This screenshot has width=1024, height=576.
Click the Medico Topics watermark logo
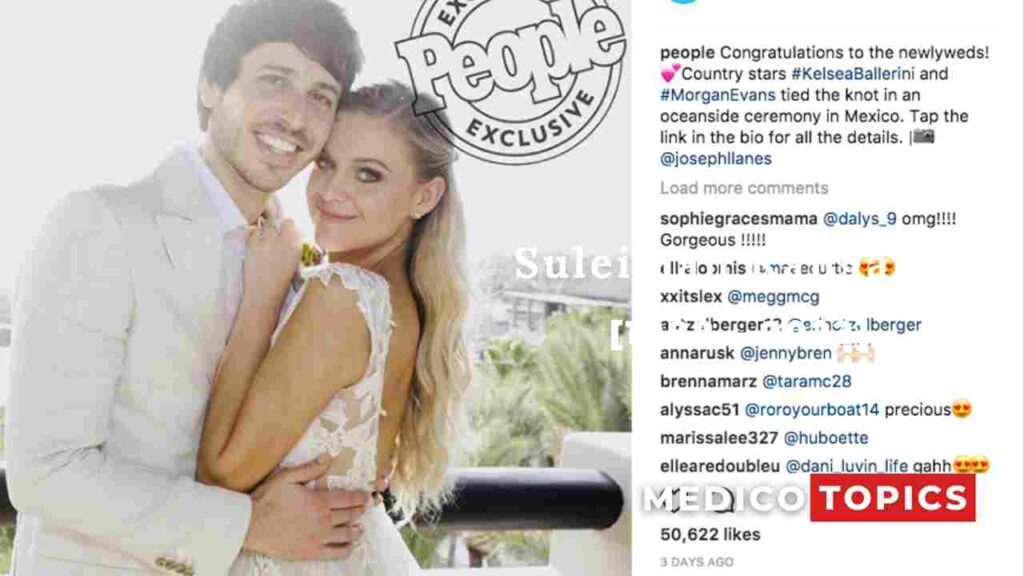pos(808,498)
